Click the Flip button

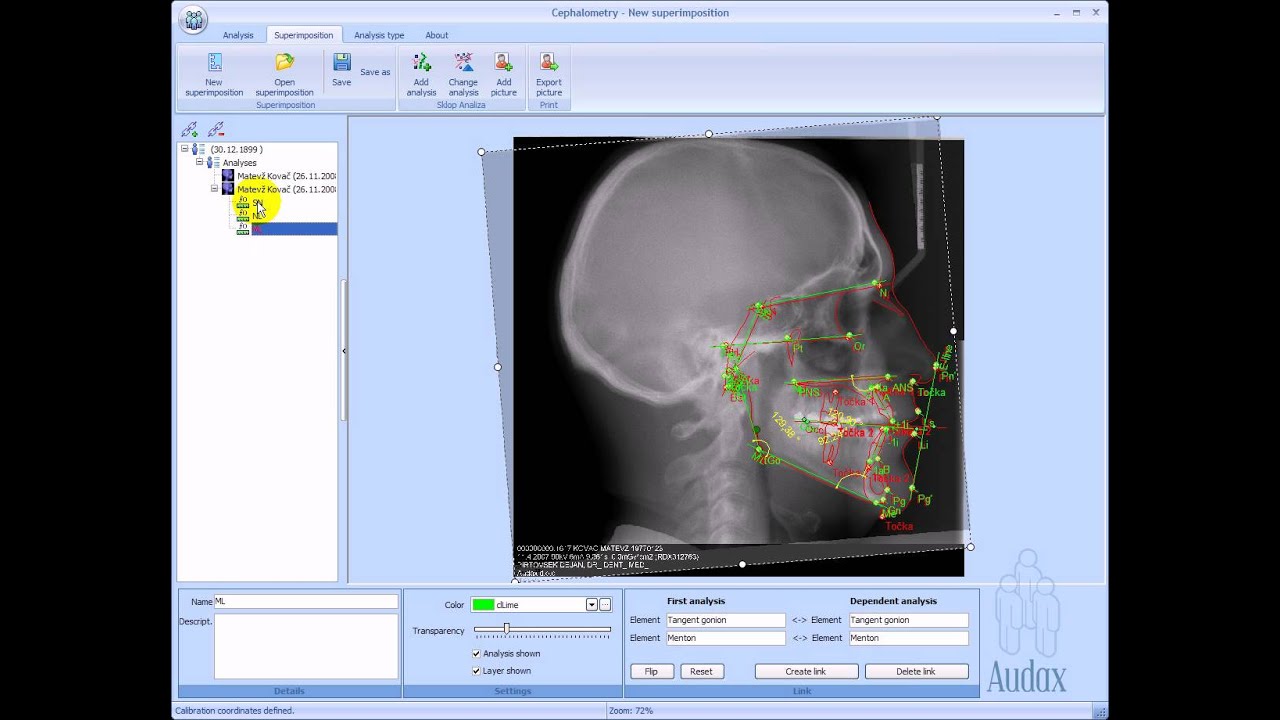[x=651, y=671]
